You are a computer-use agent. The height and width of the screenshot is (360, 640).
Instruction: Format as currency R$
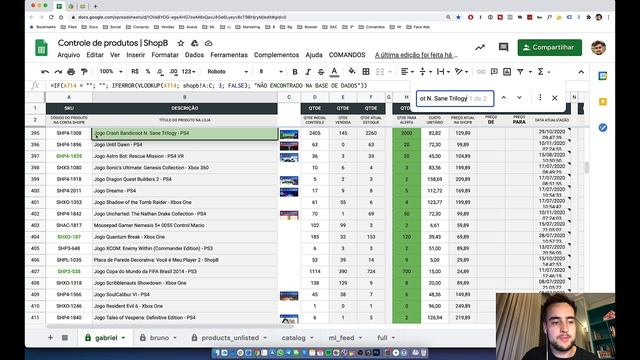point(135,71)
